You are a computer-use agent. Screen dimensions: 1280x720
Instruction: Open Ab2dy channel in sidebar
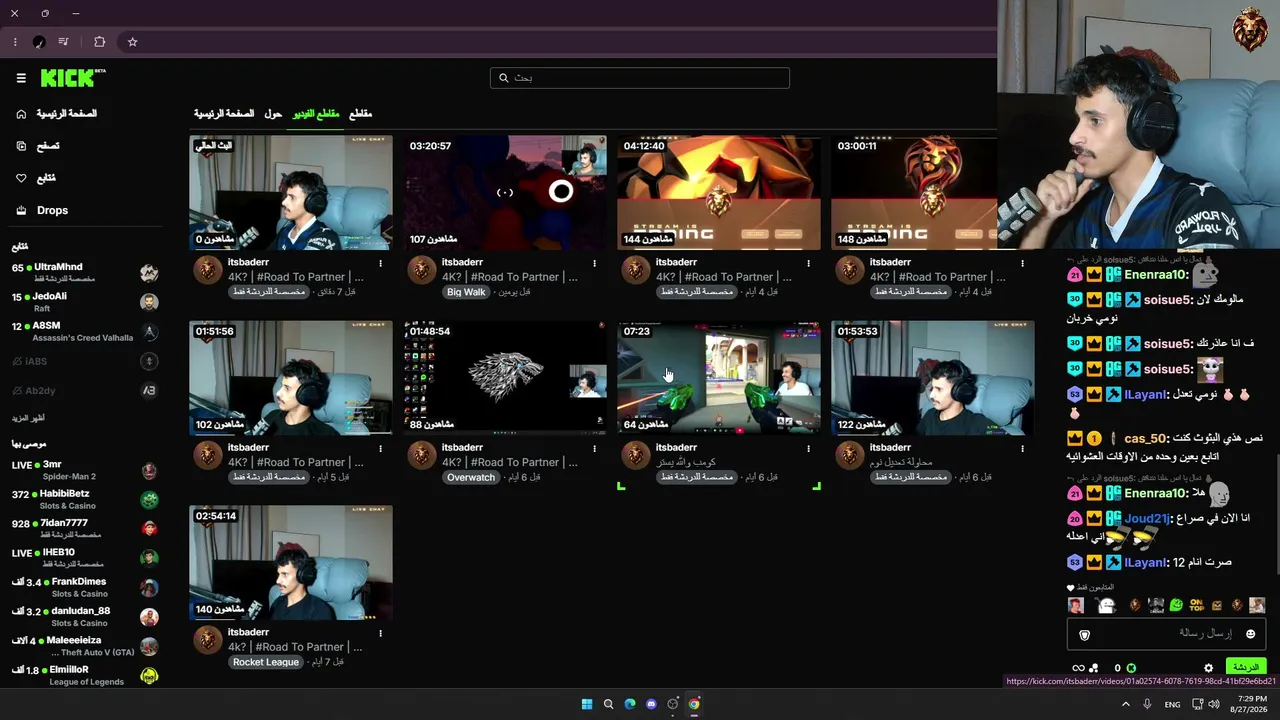click(85, 390)
